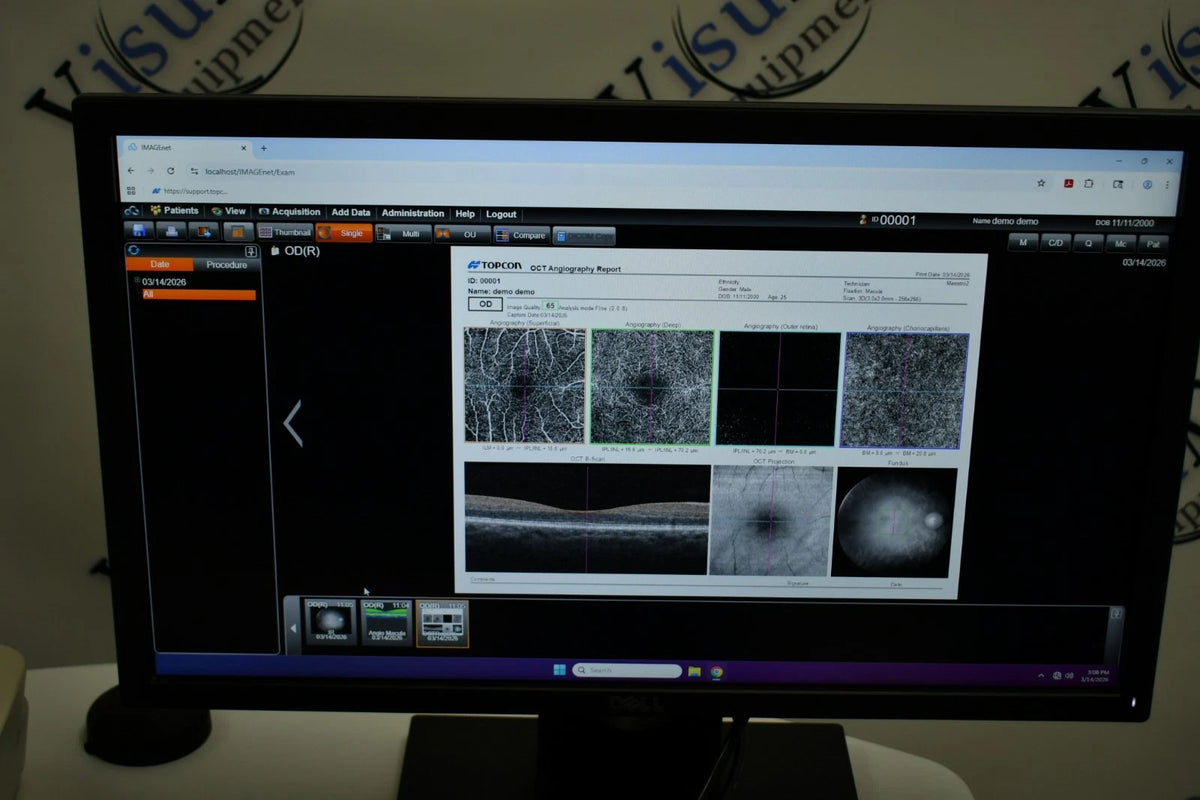Click the Pat filter button
The image size is (1200, 800).
(x=1153, y=244)
